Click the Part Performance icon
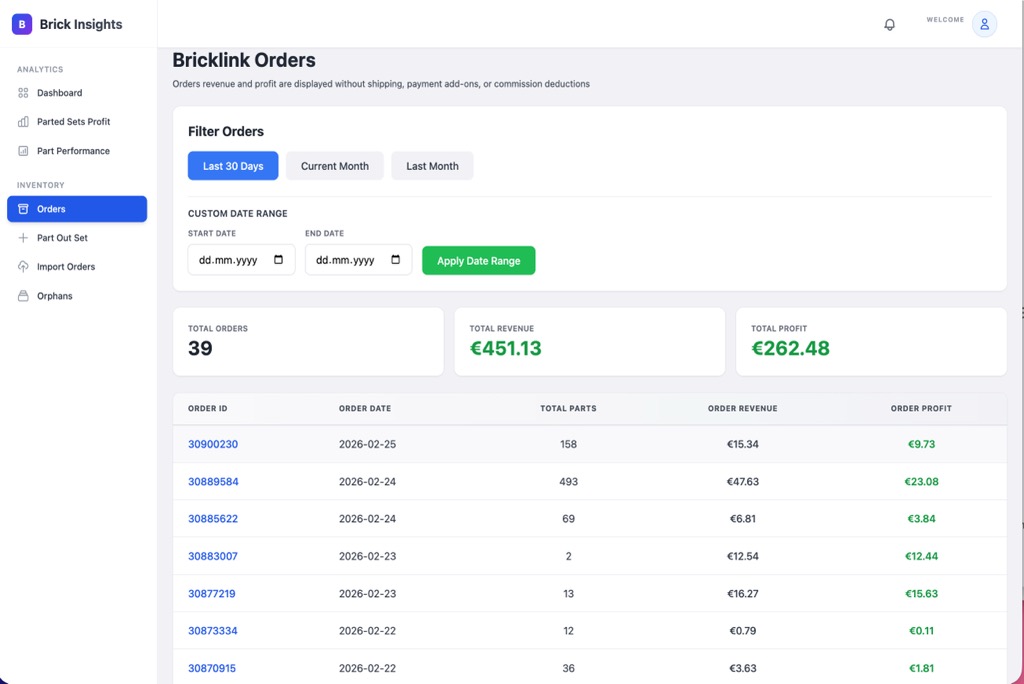 click(23, 151)
